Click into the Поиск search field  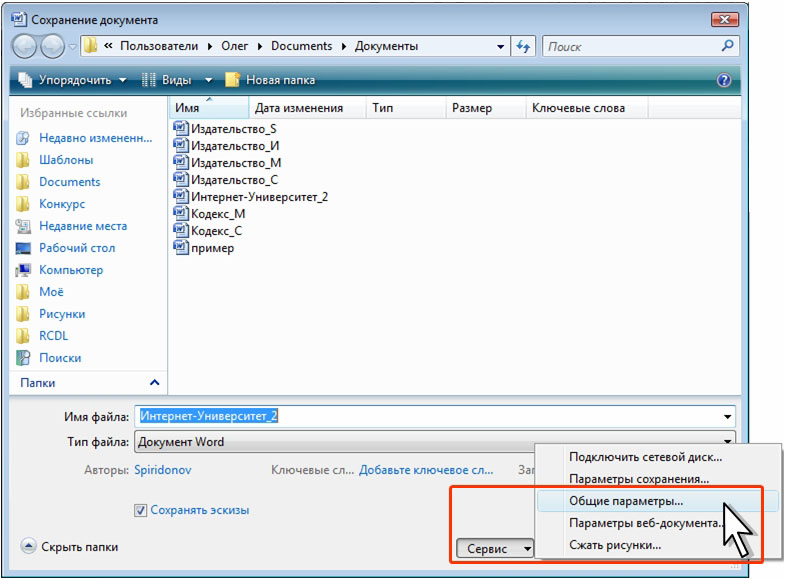point(631,47)
